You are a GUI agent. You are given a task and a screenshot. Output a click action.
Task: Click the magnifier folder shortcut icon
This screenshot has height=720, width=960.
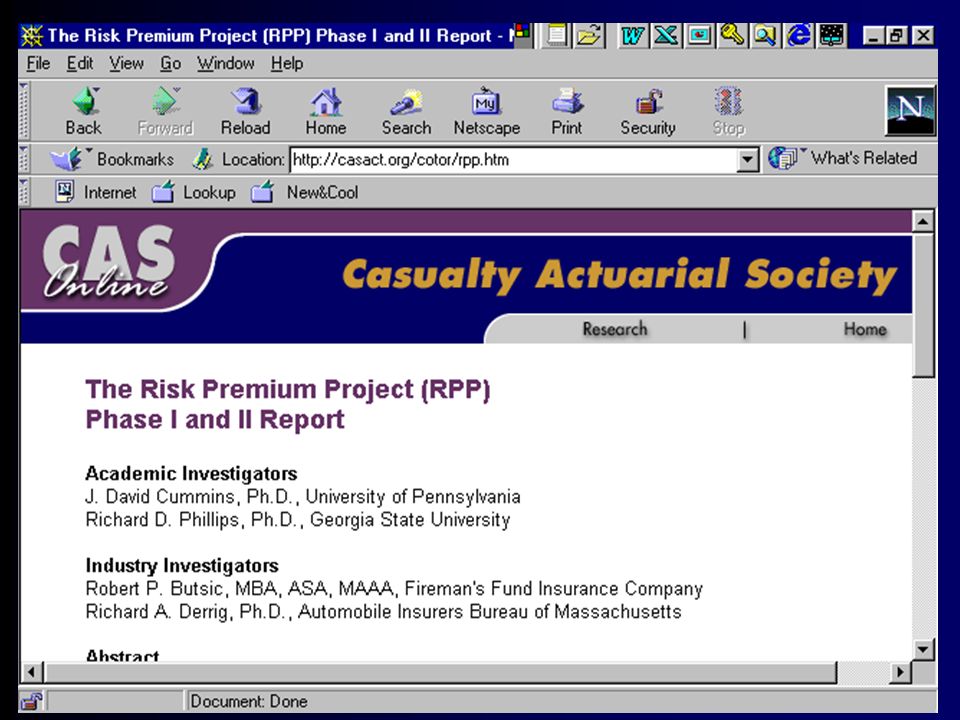(x=765, y=35)
